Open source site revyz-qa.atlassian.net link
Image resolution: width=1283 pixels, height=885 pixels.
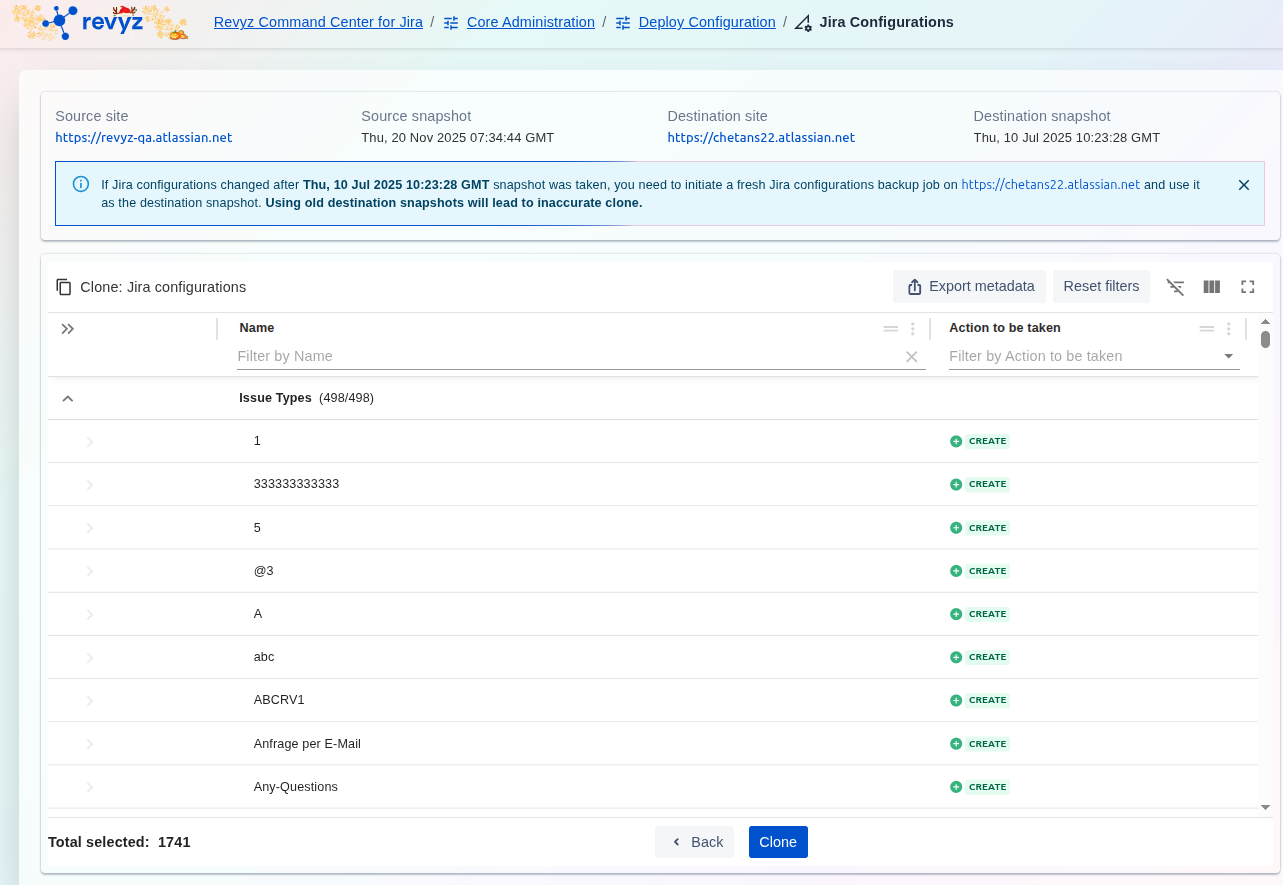click(144, 138)
